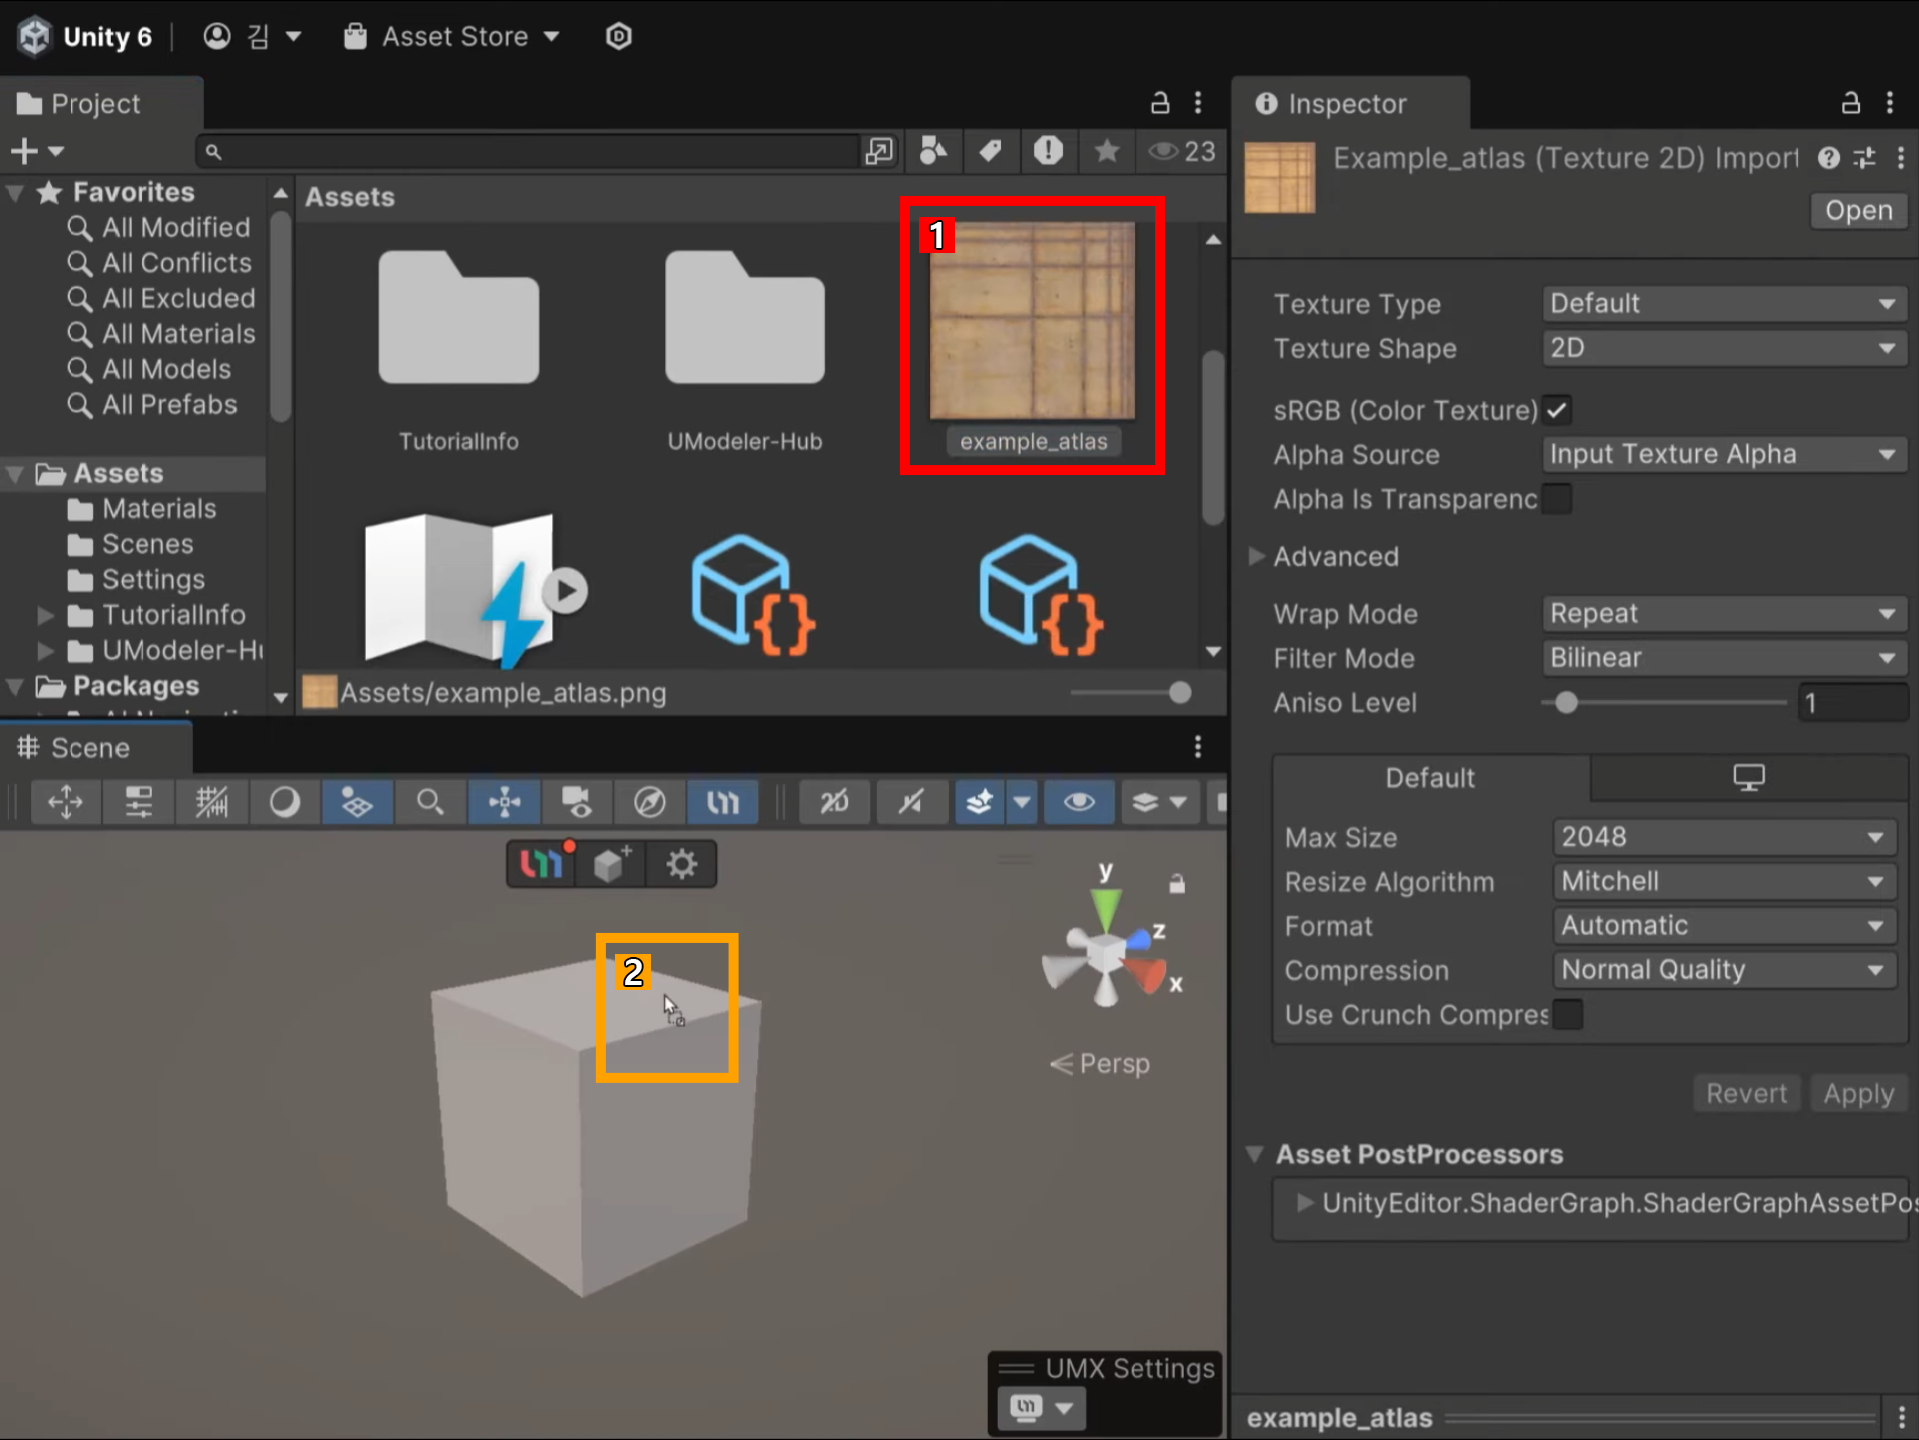Expand the UModeler-Hub folder in tree
Screen dimensions: 1919x1440
click(x=45, y=651)
